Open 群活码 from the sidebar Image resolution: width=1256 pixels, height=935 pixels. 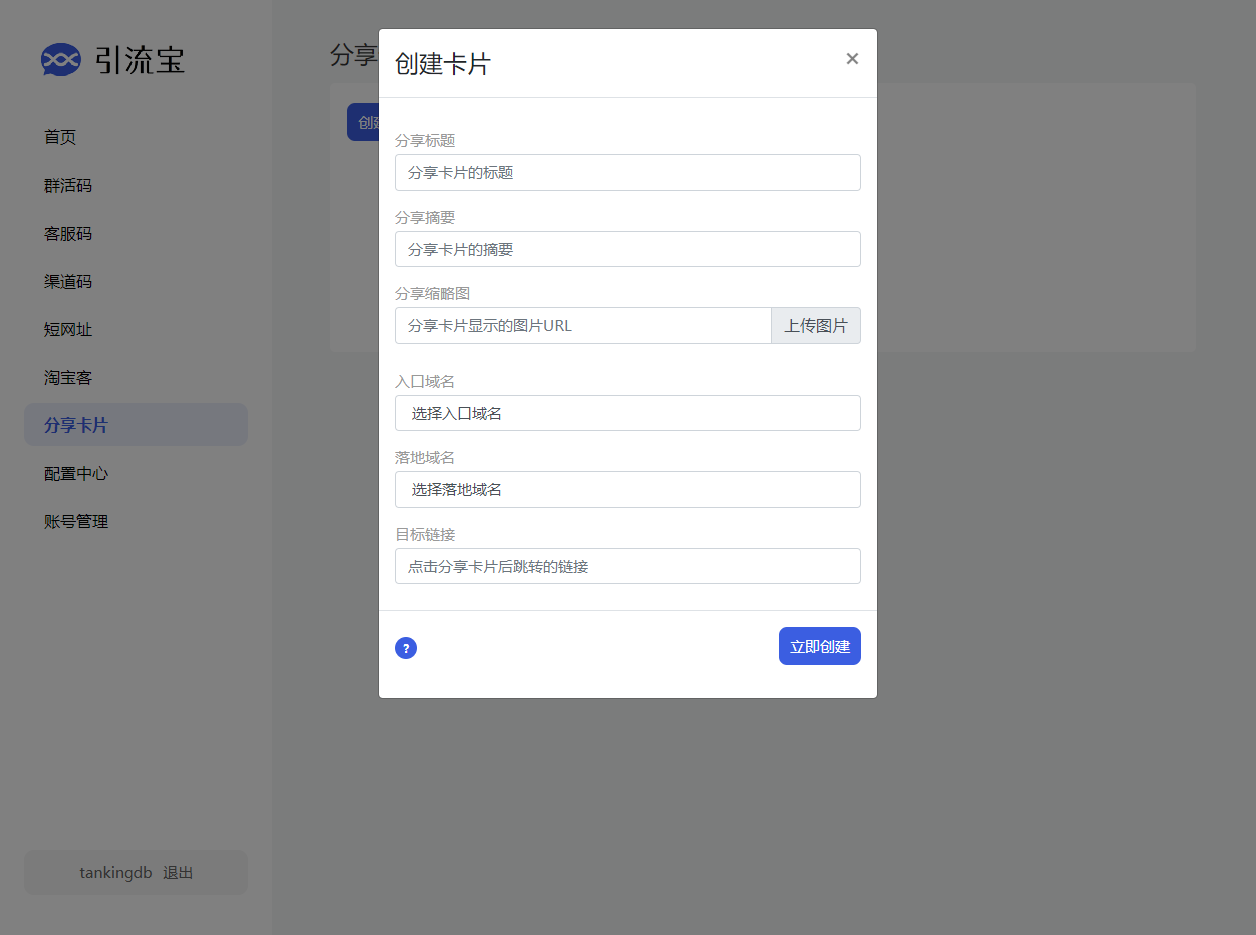[x=68, y=185]
